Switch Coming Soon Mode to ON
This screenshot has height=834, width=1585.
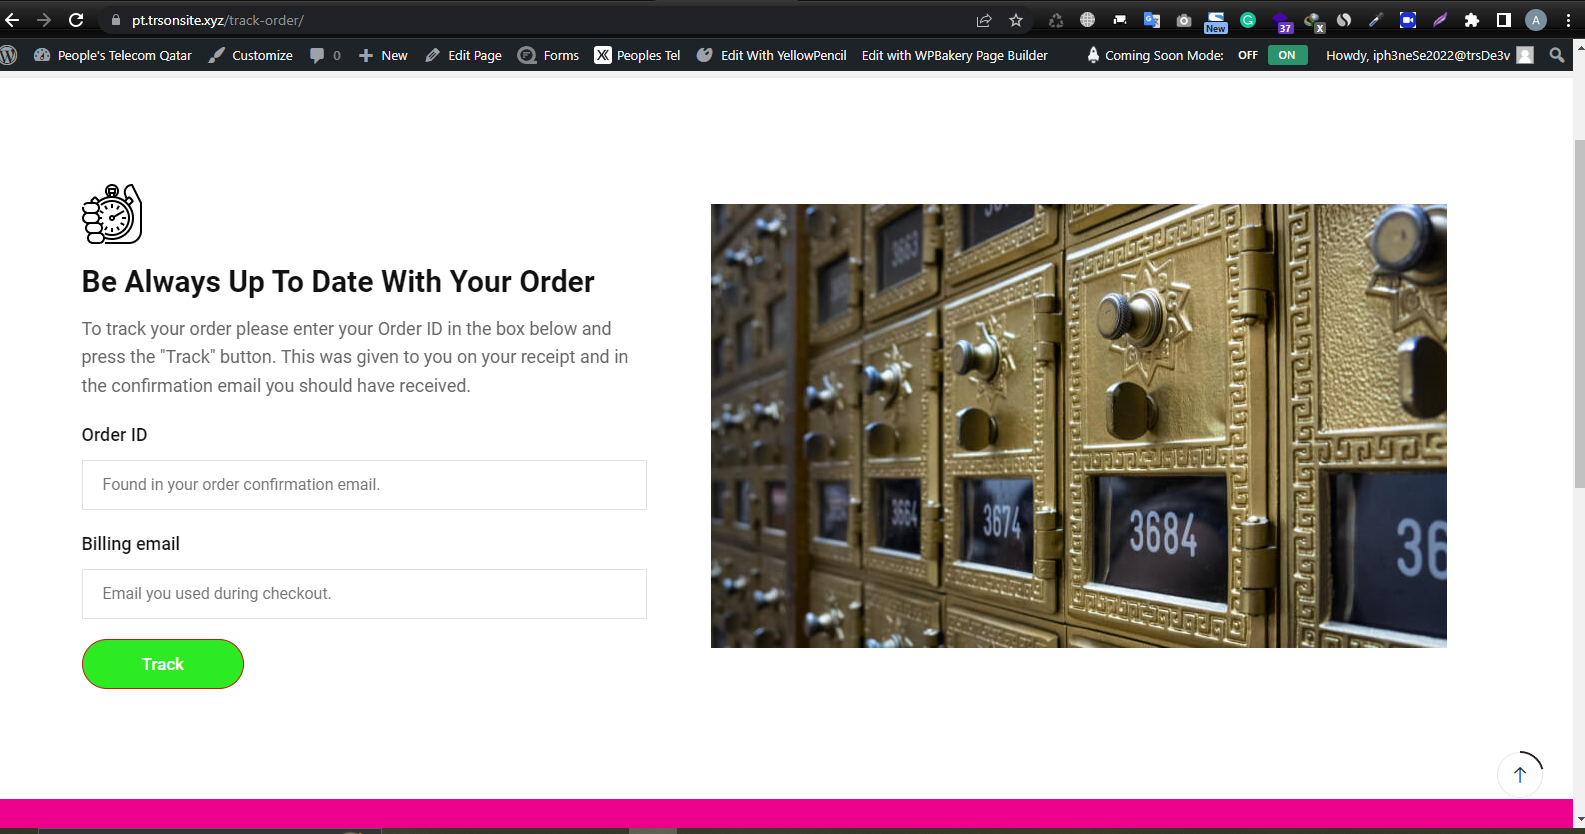click(x=1287, y=55)
